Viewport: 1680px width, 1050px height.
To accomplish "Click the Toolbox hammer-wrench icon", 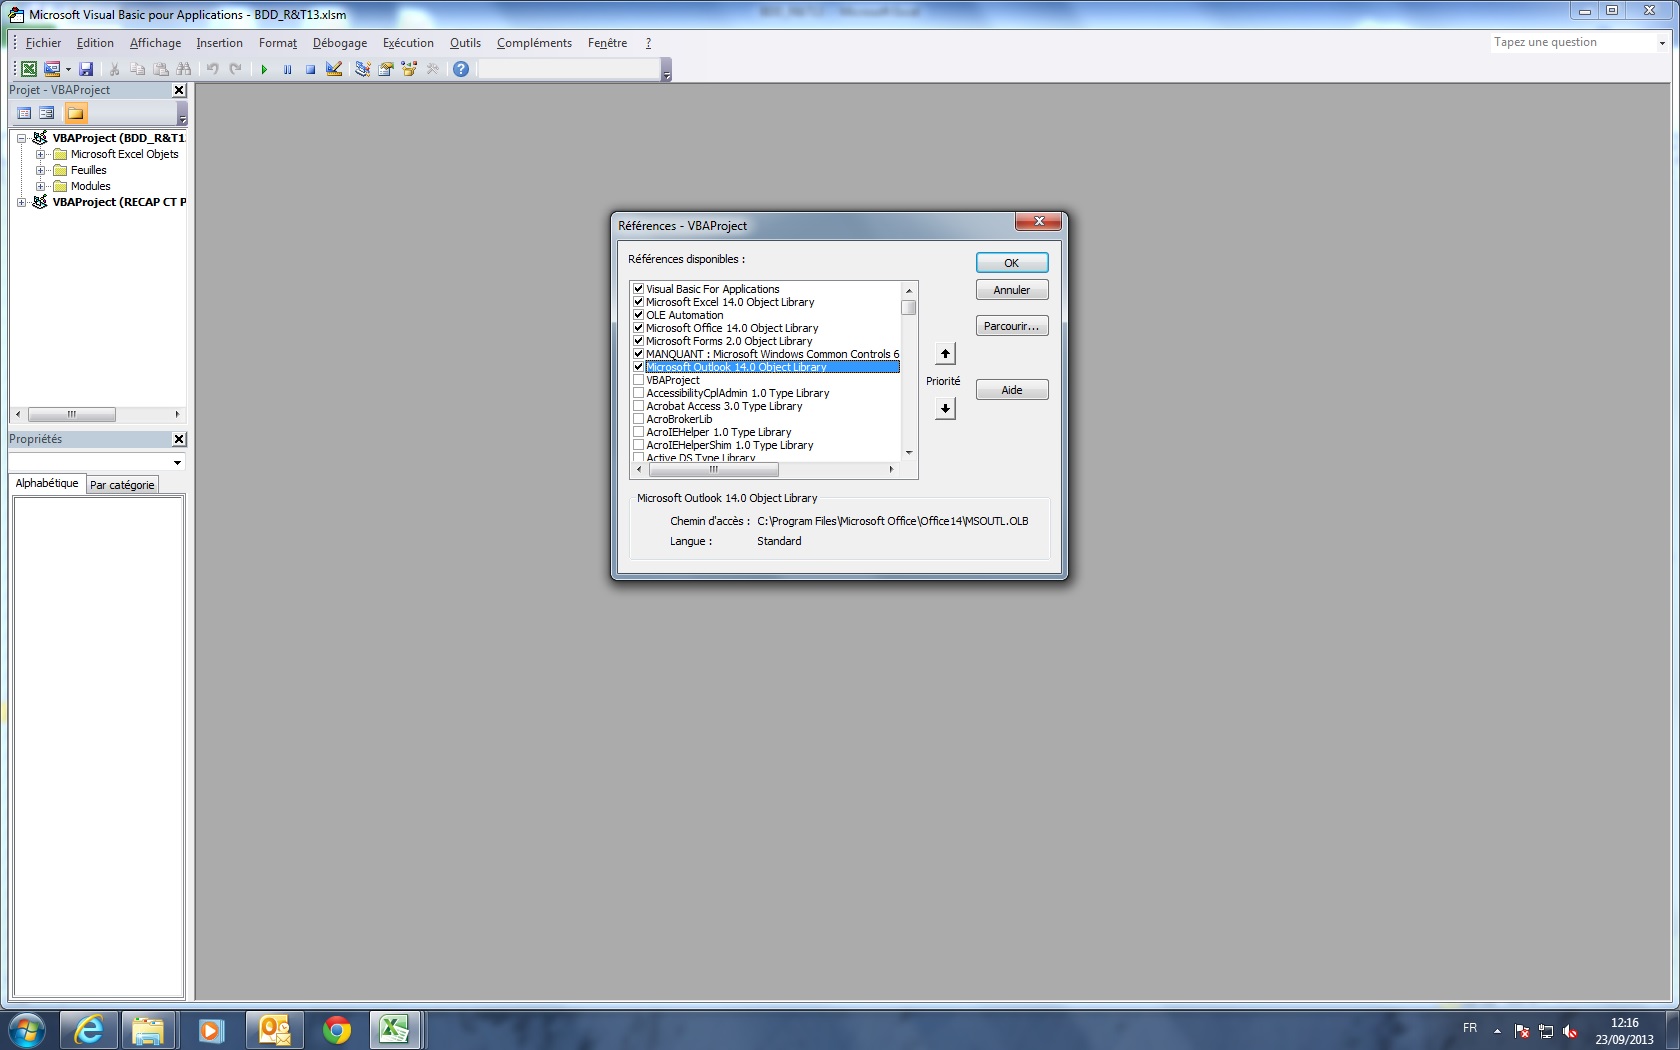I will [432, 69].
